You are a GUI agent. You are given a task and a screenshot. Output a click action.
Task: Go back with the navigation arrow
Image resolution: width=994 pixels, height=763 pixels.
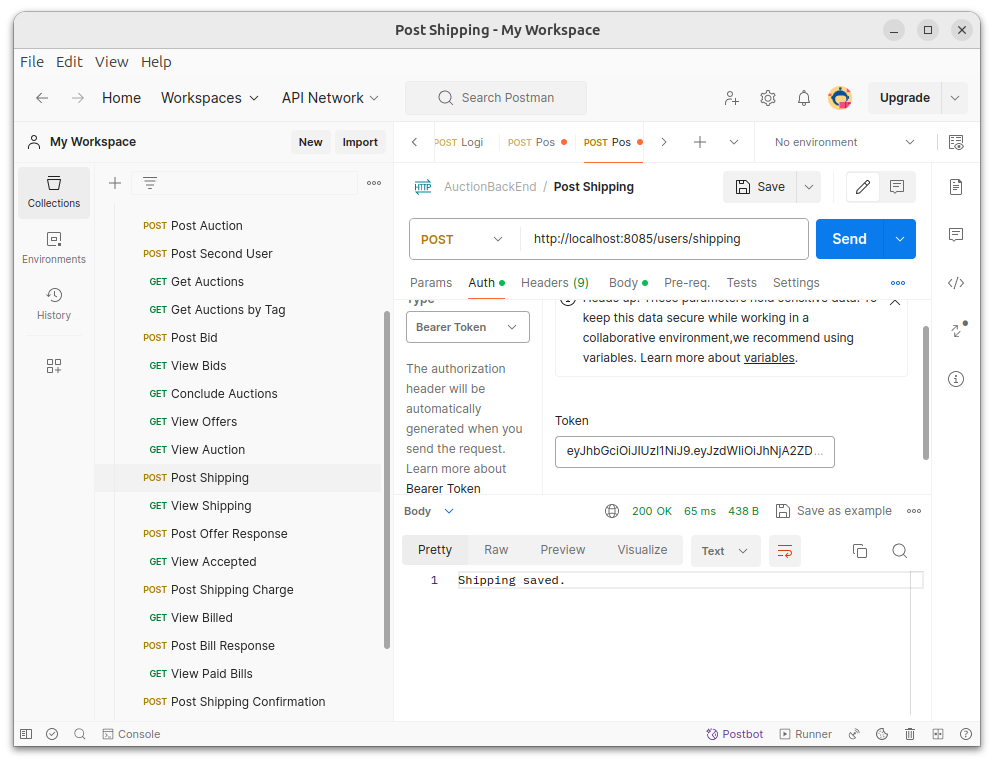(x=42, y=98)
